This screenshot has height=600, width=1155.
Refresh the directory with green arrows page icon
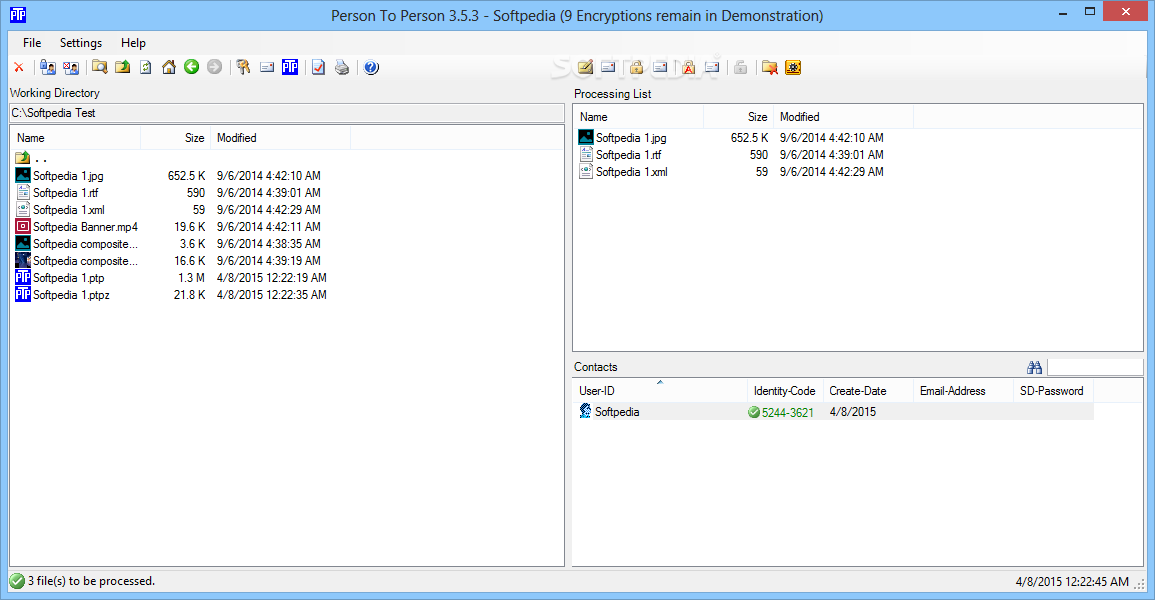pyautogui.click(x=146, y=68)
